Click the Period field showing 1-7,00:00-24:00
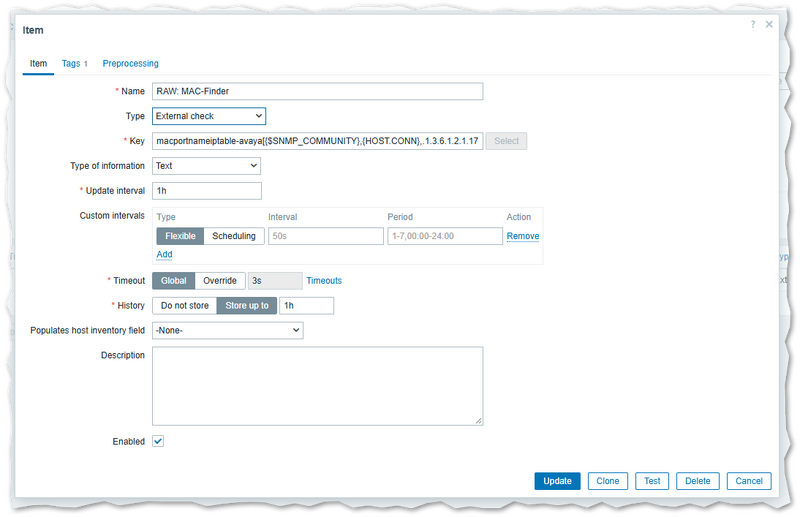This screenshot has width=800, height=517. click(x=445, y=236)
